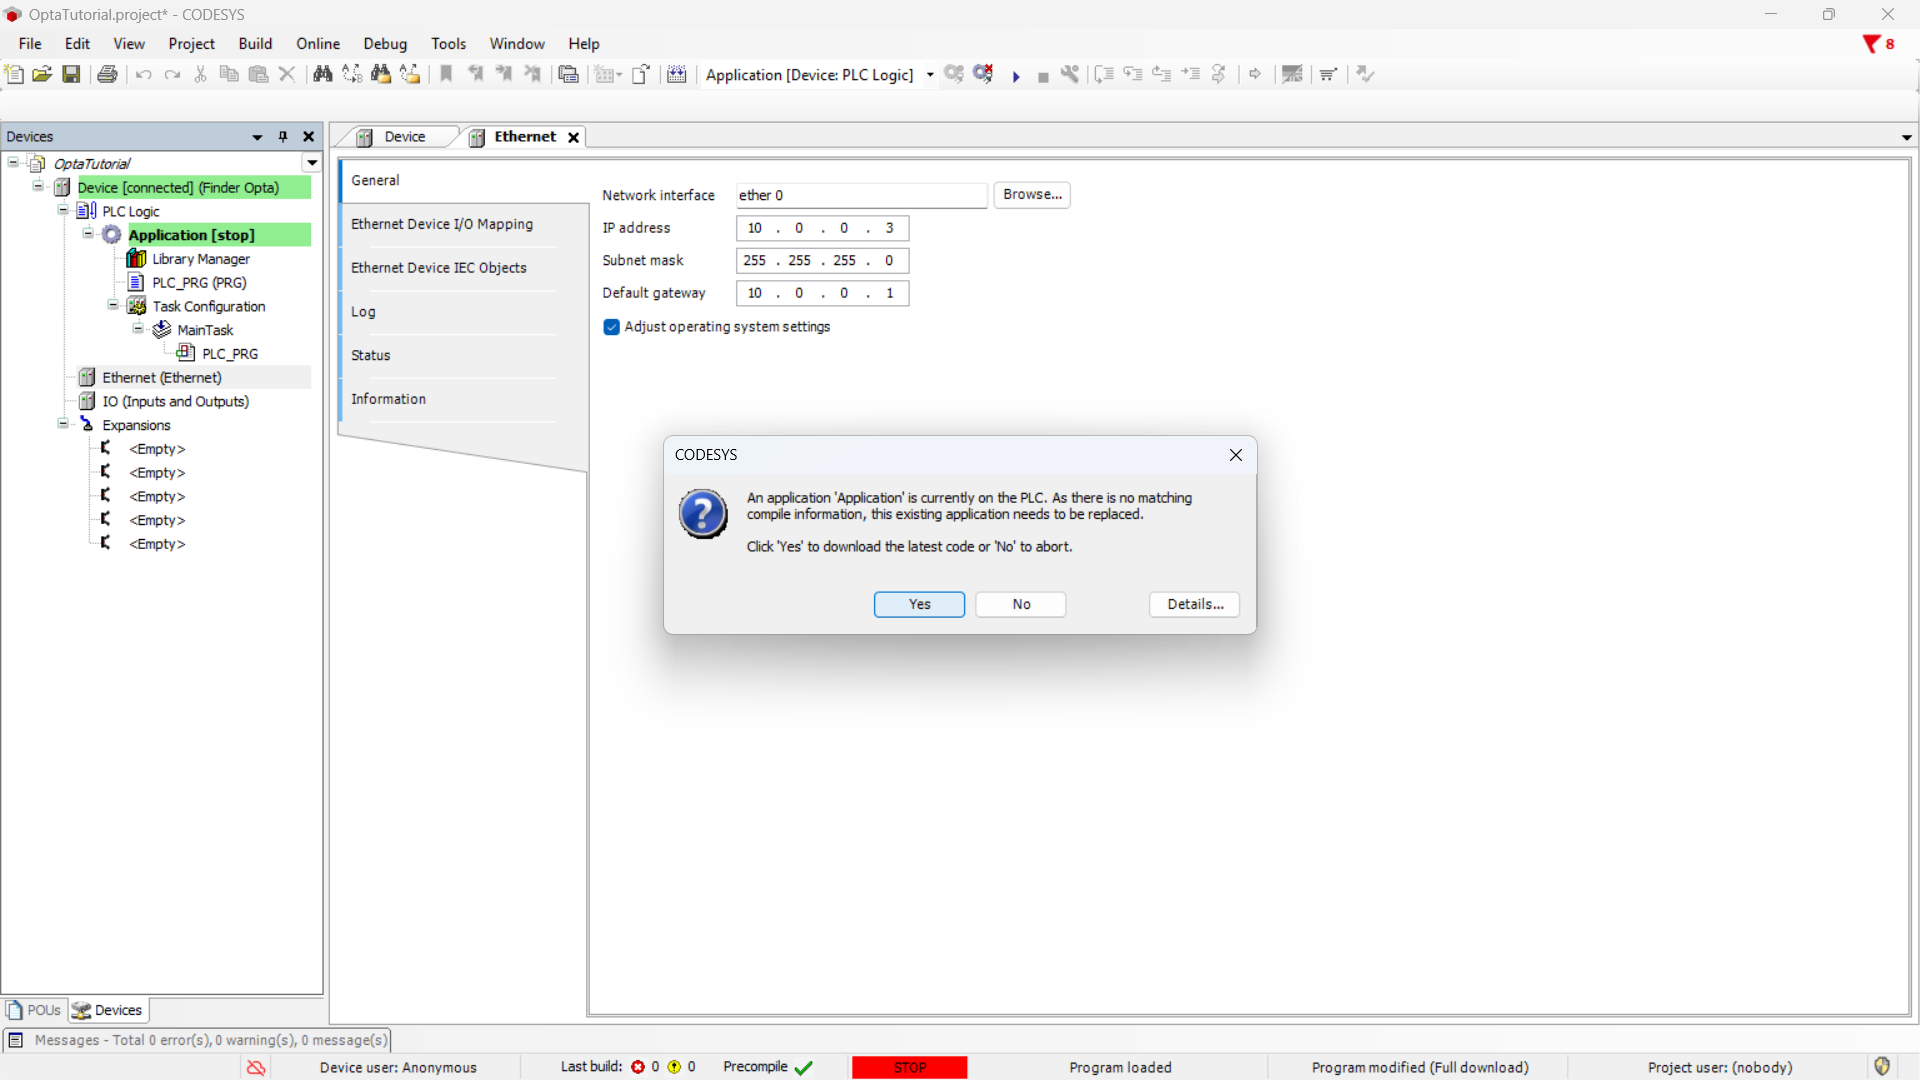Switch to the Device tab
1920x1080 pixels.
(x=404, y=137)
